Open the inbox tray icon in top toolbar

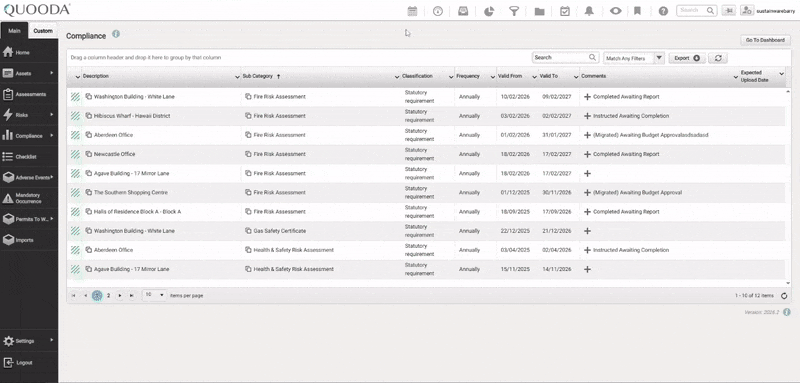coord(463,11)
